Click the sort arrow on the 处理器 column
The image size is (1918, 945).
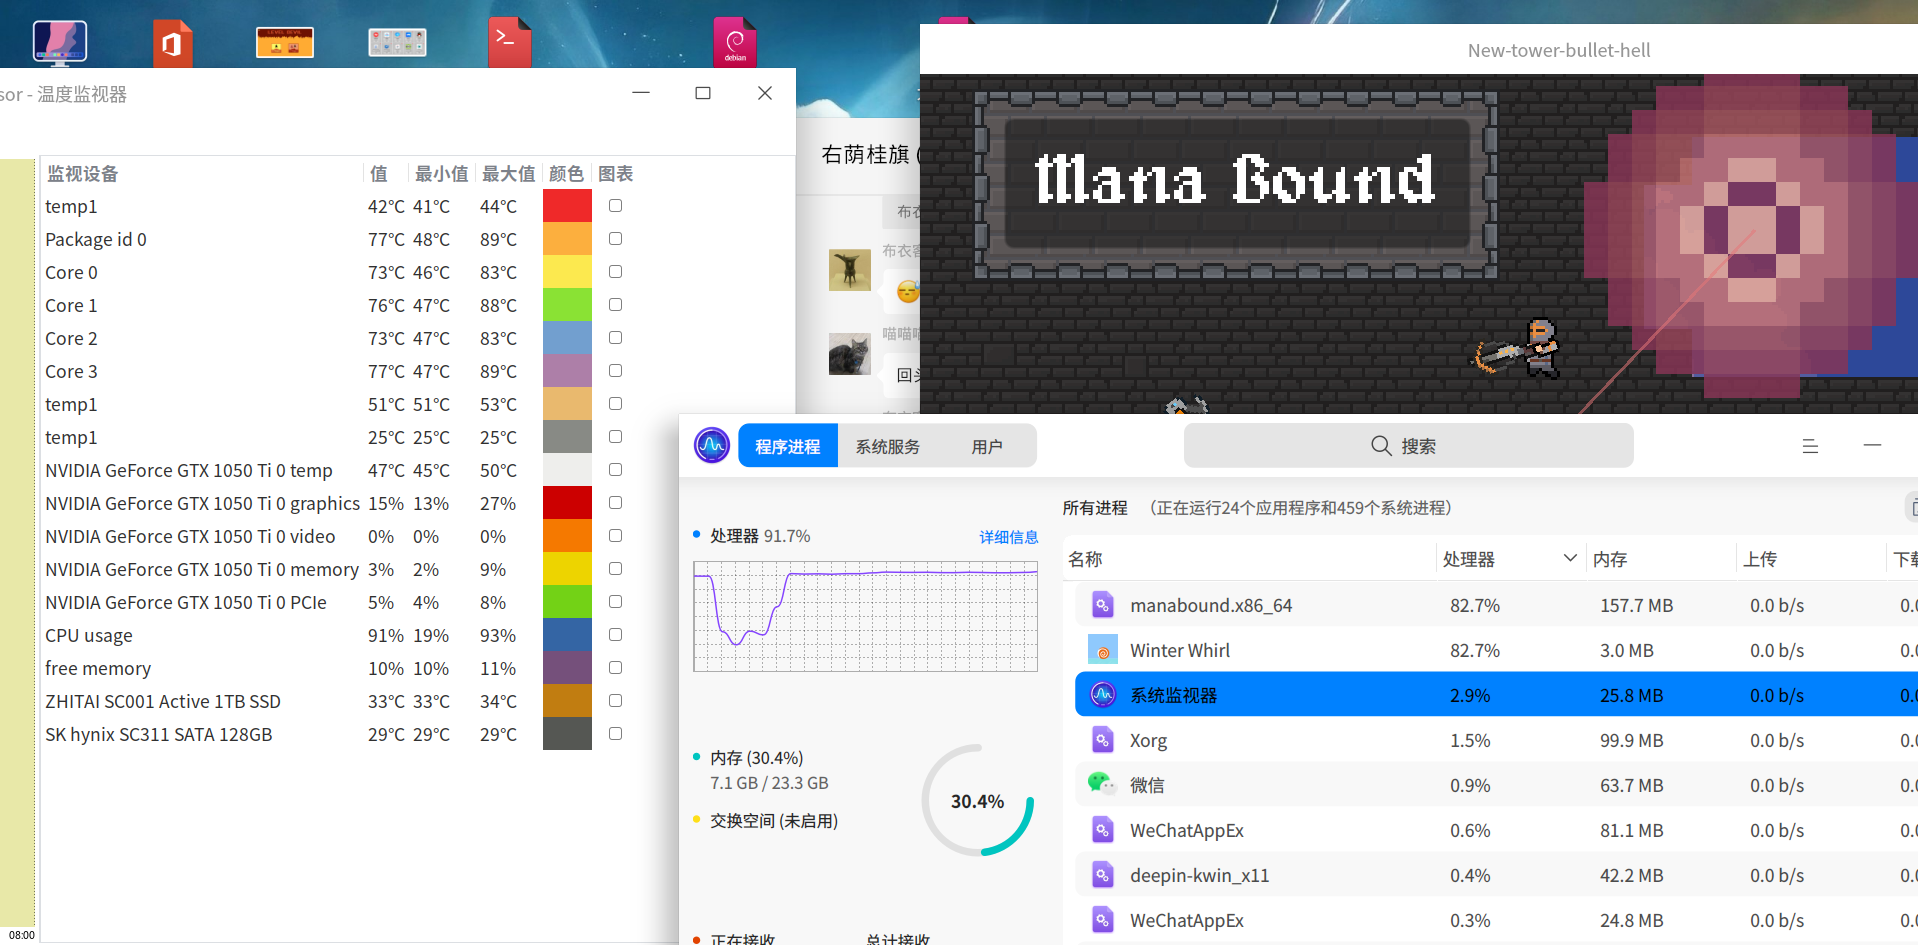[x=1569, y=558]
